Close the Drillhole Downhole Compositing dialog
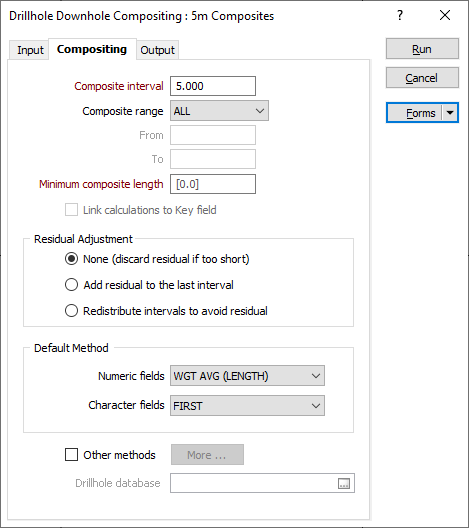This screenshot has height=528, width=470. 445,15
